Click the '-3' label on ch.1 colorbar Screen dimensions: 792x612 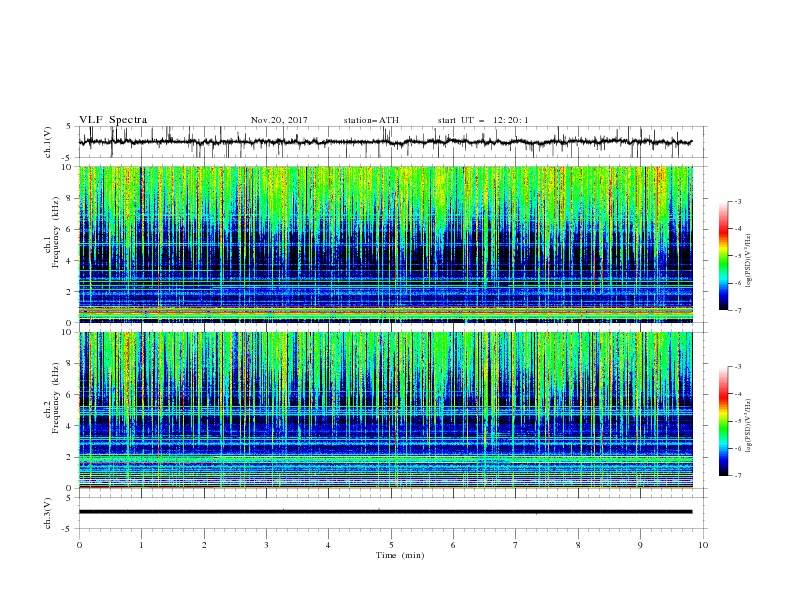coord(737,202)
